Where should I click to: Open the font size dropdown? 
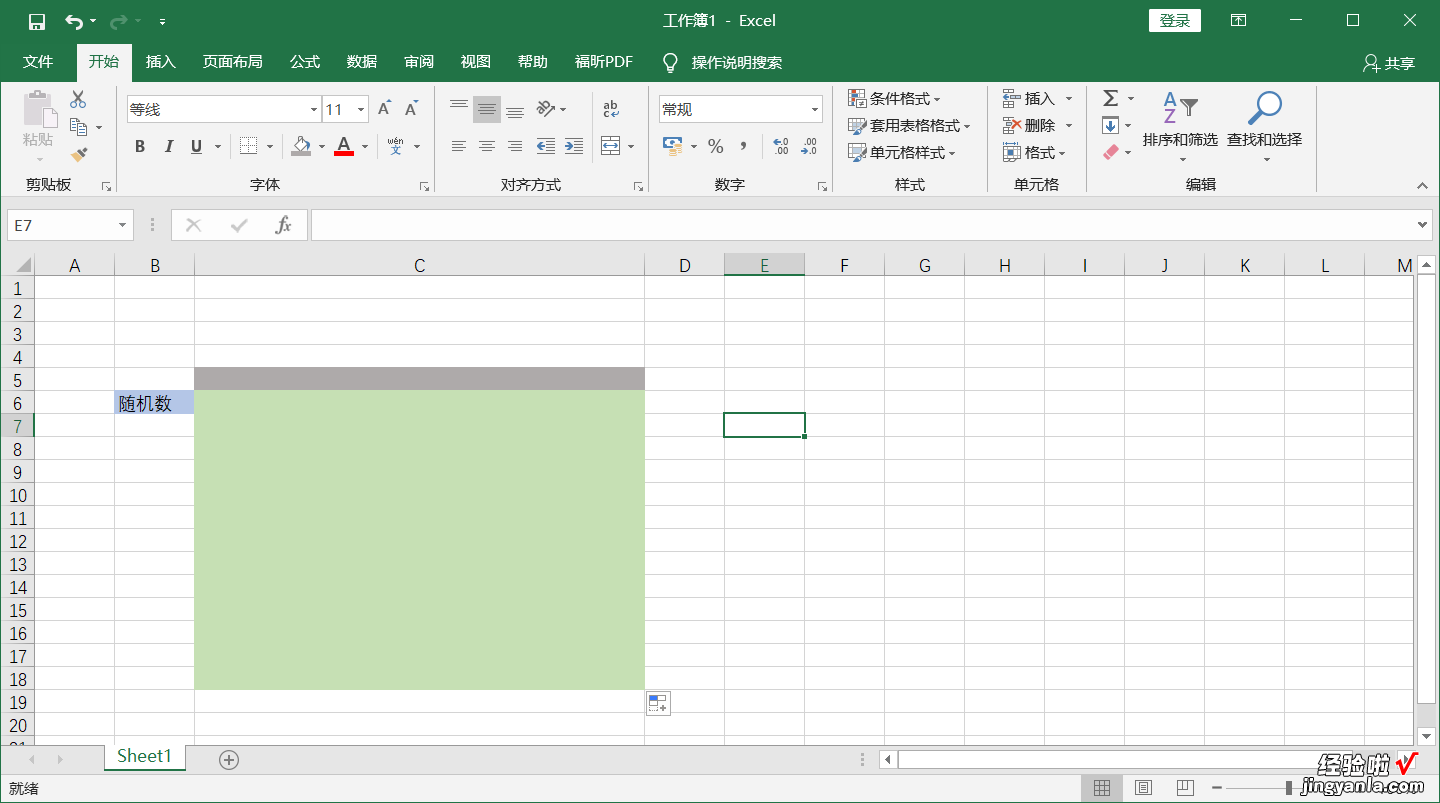pos(361,109)
